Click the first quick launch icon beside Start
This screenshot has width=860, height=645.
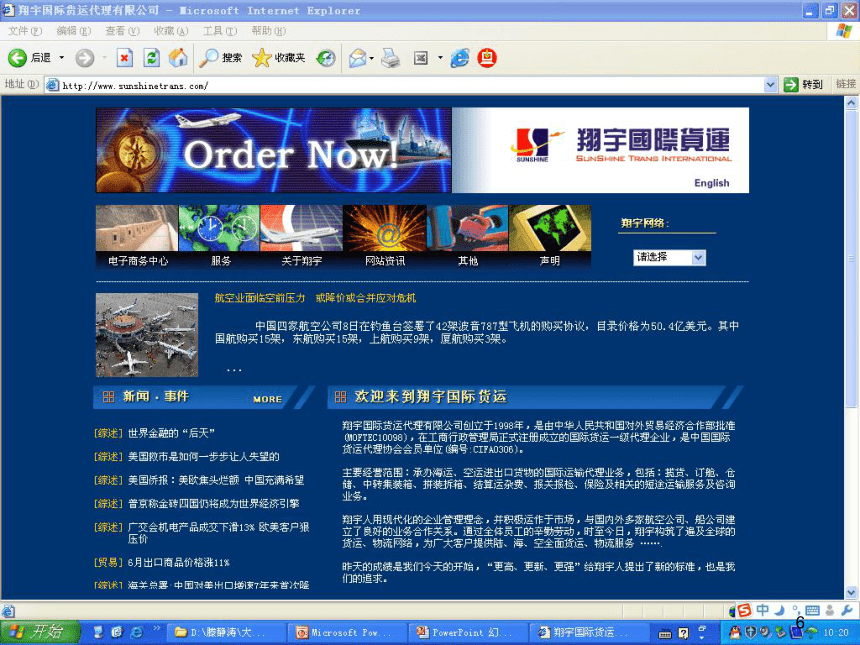pyautogui.click(x=98, y=632)
